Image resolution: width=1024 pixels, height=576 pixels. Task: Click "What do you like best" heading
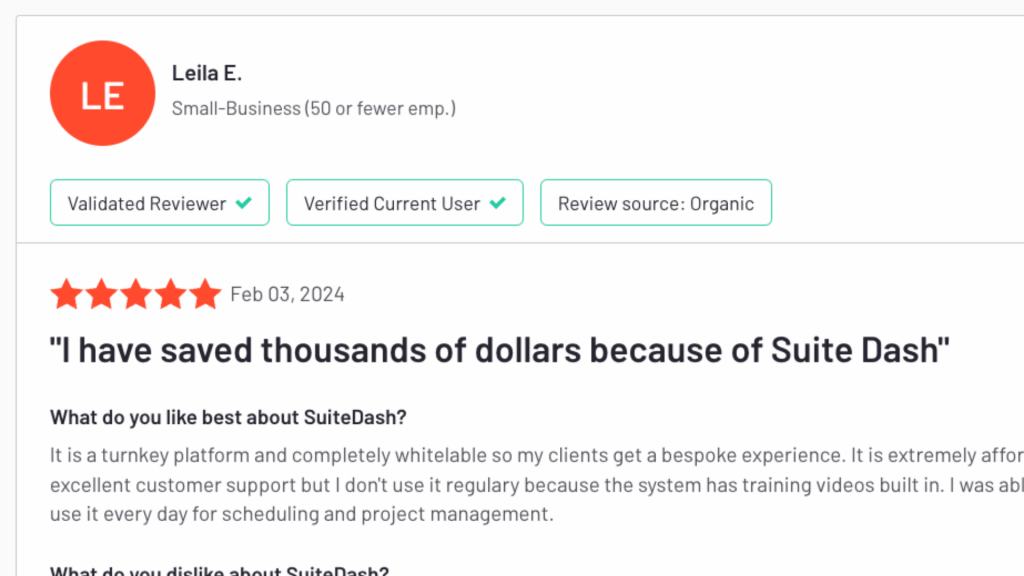228,416
